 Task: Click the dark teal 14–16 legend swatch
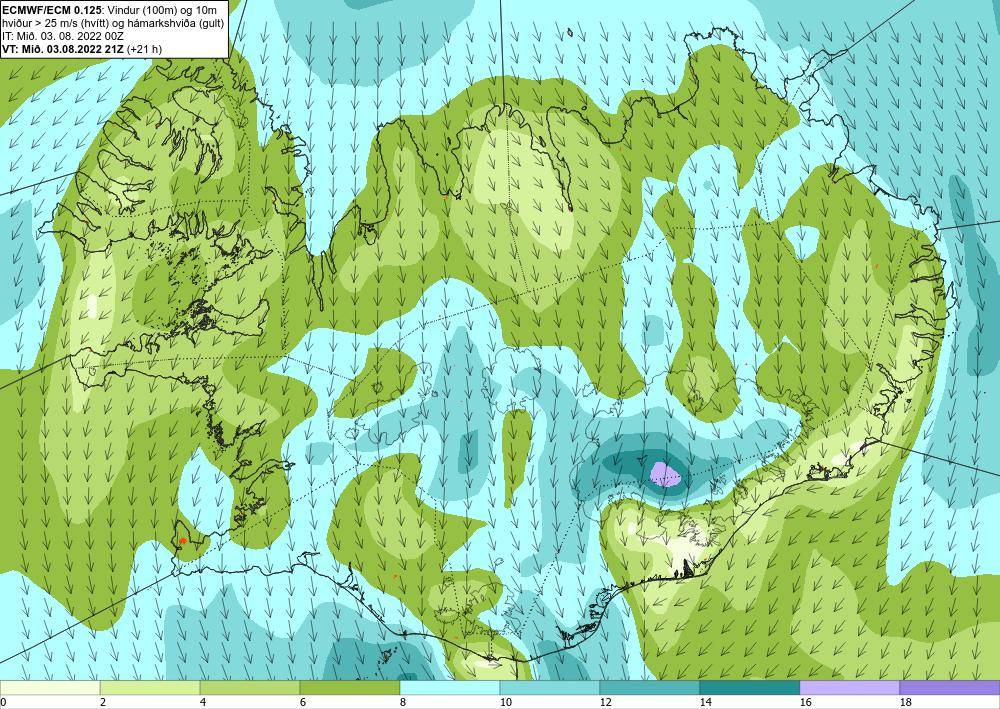coord(750,688)
